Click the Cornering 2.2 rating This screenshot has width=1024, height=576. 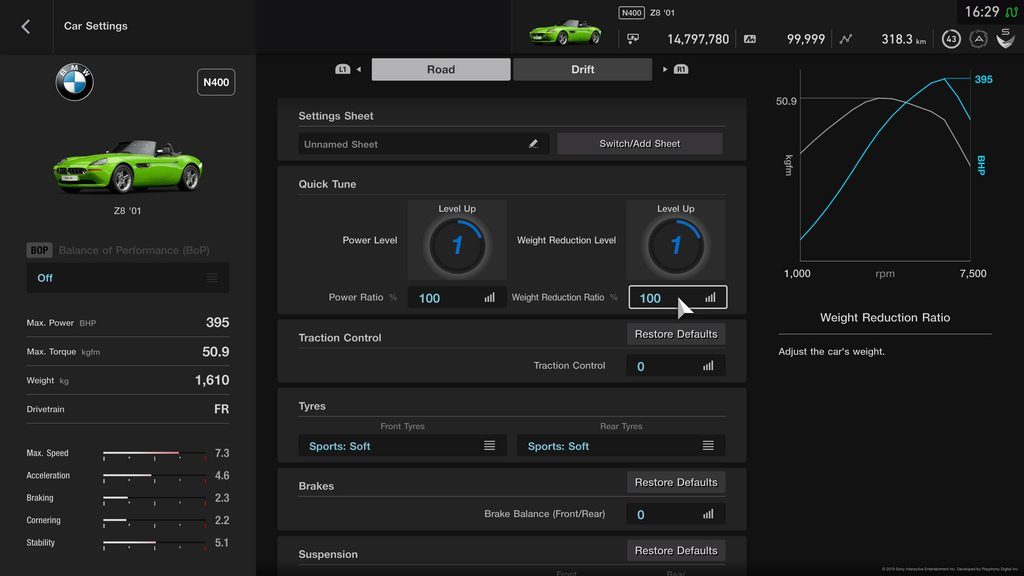coord(222,520)
